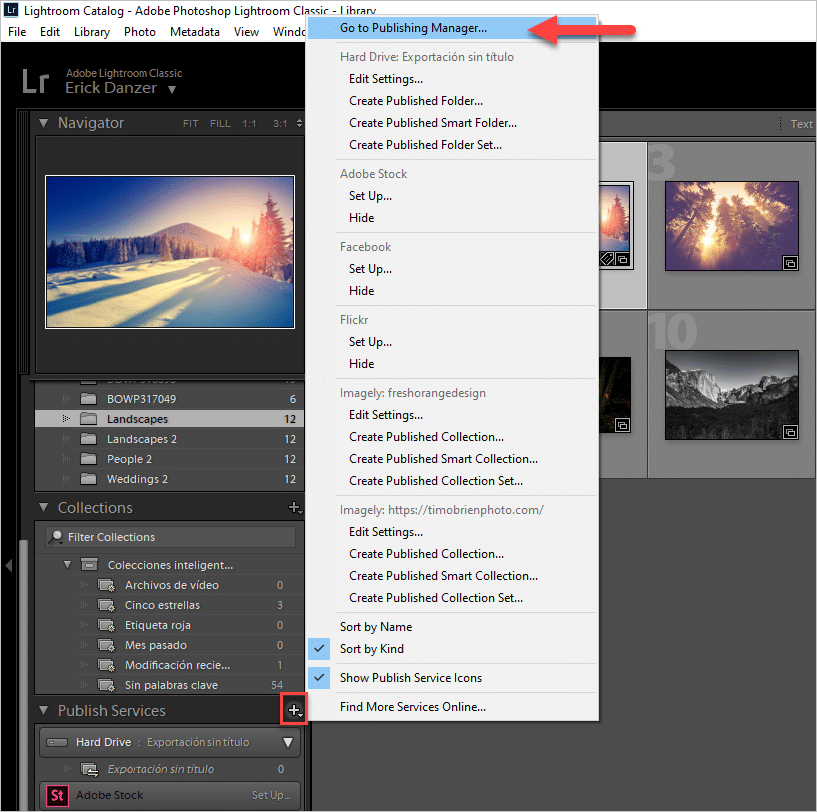Set Navigator zoom to 1:1
This screenshot has height=812, width=817.
click(x=249, y=124)
